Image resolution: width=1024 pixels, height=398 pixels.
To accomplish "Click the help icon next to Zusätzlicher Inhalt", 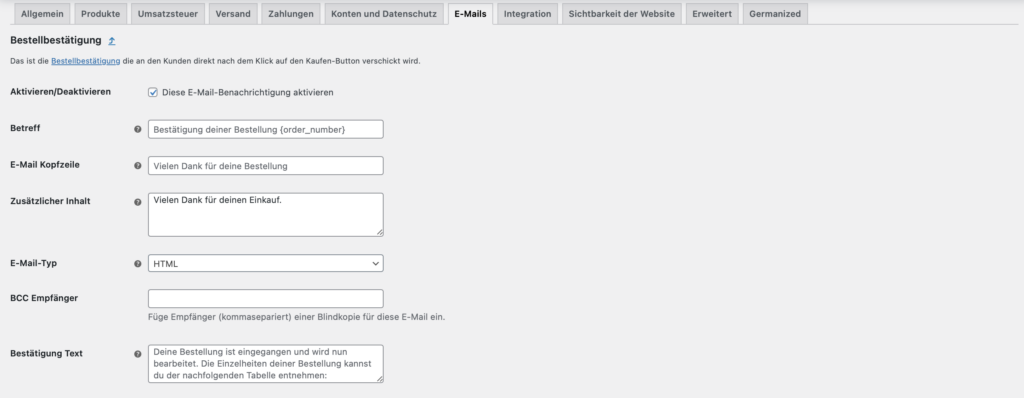I will point(138,203).
